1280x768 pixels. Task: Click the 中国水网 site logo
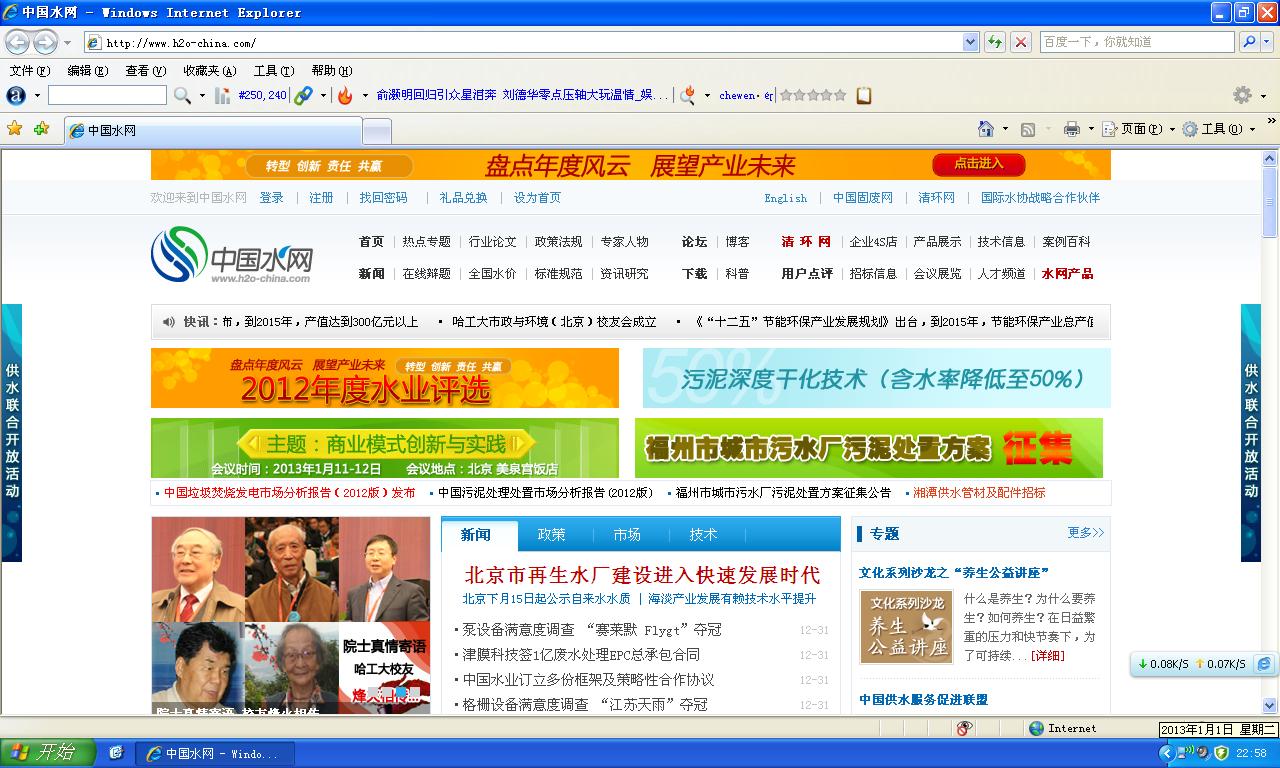(x=232, y=255)
